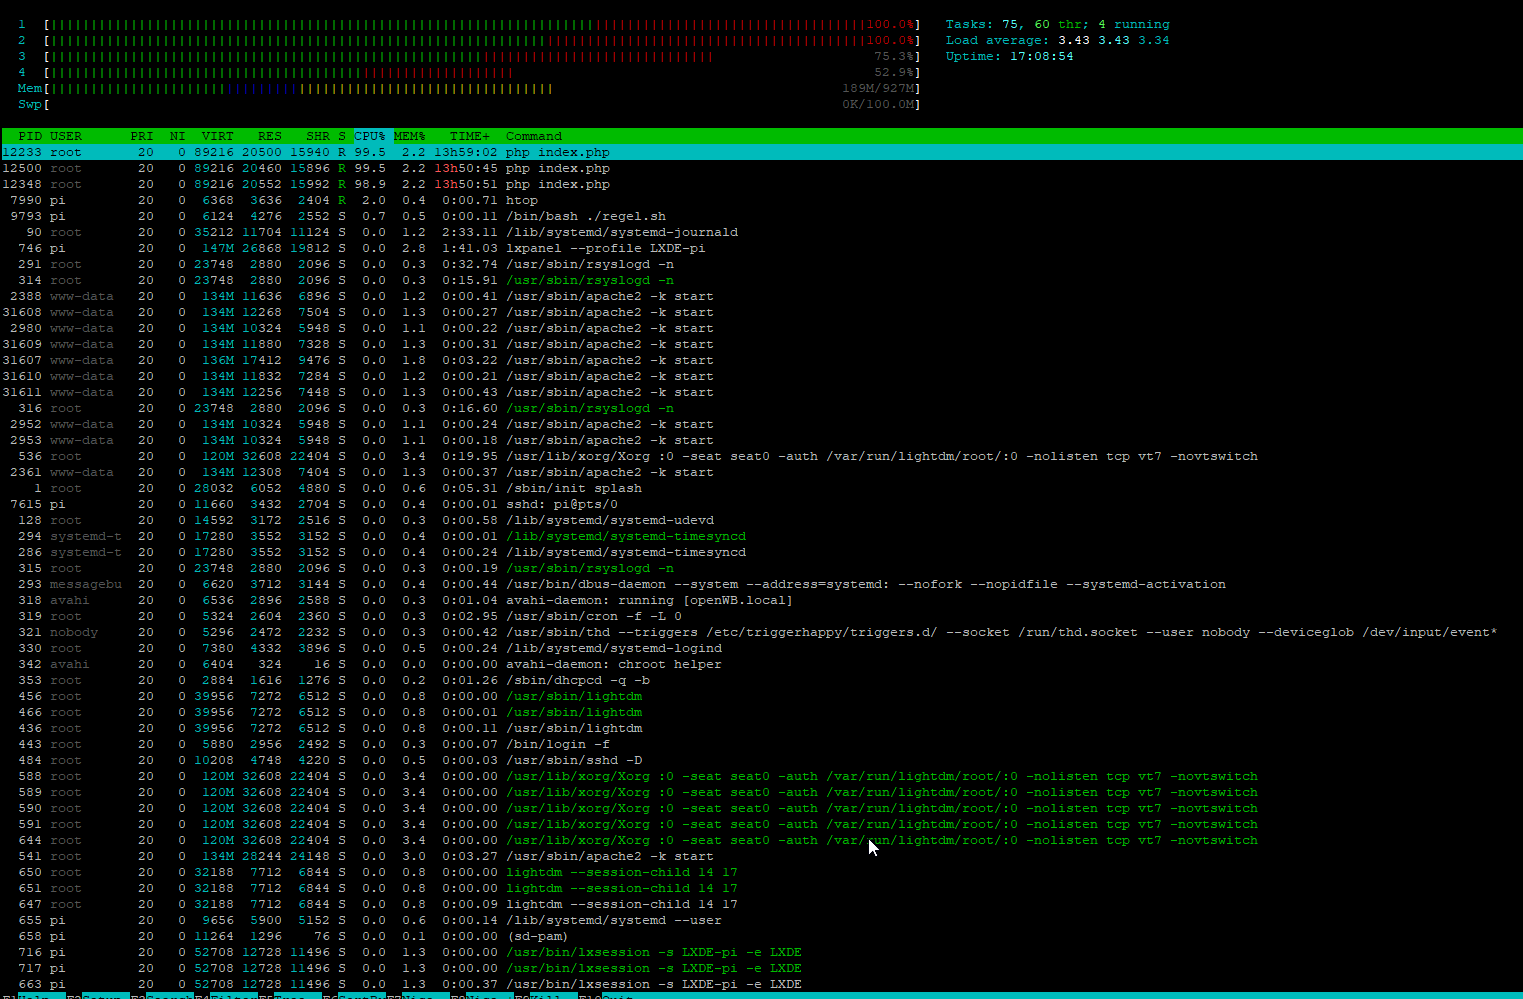Select avahi-daemon: running [openWB.local] row
The width and height of the screenshot is (1523, 999).
click(x=761, y=600)
